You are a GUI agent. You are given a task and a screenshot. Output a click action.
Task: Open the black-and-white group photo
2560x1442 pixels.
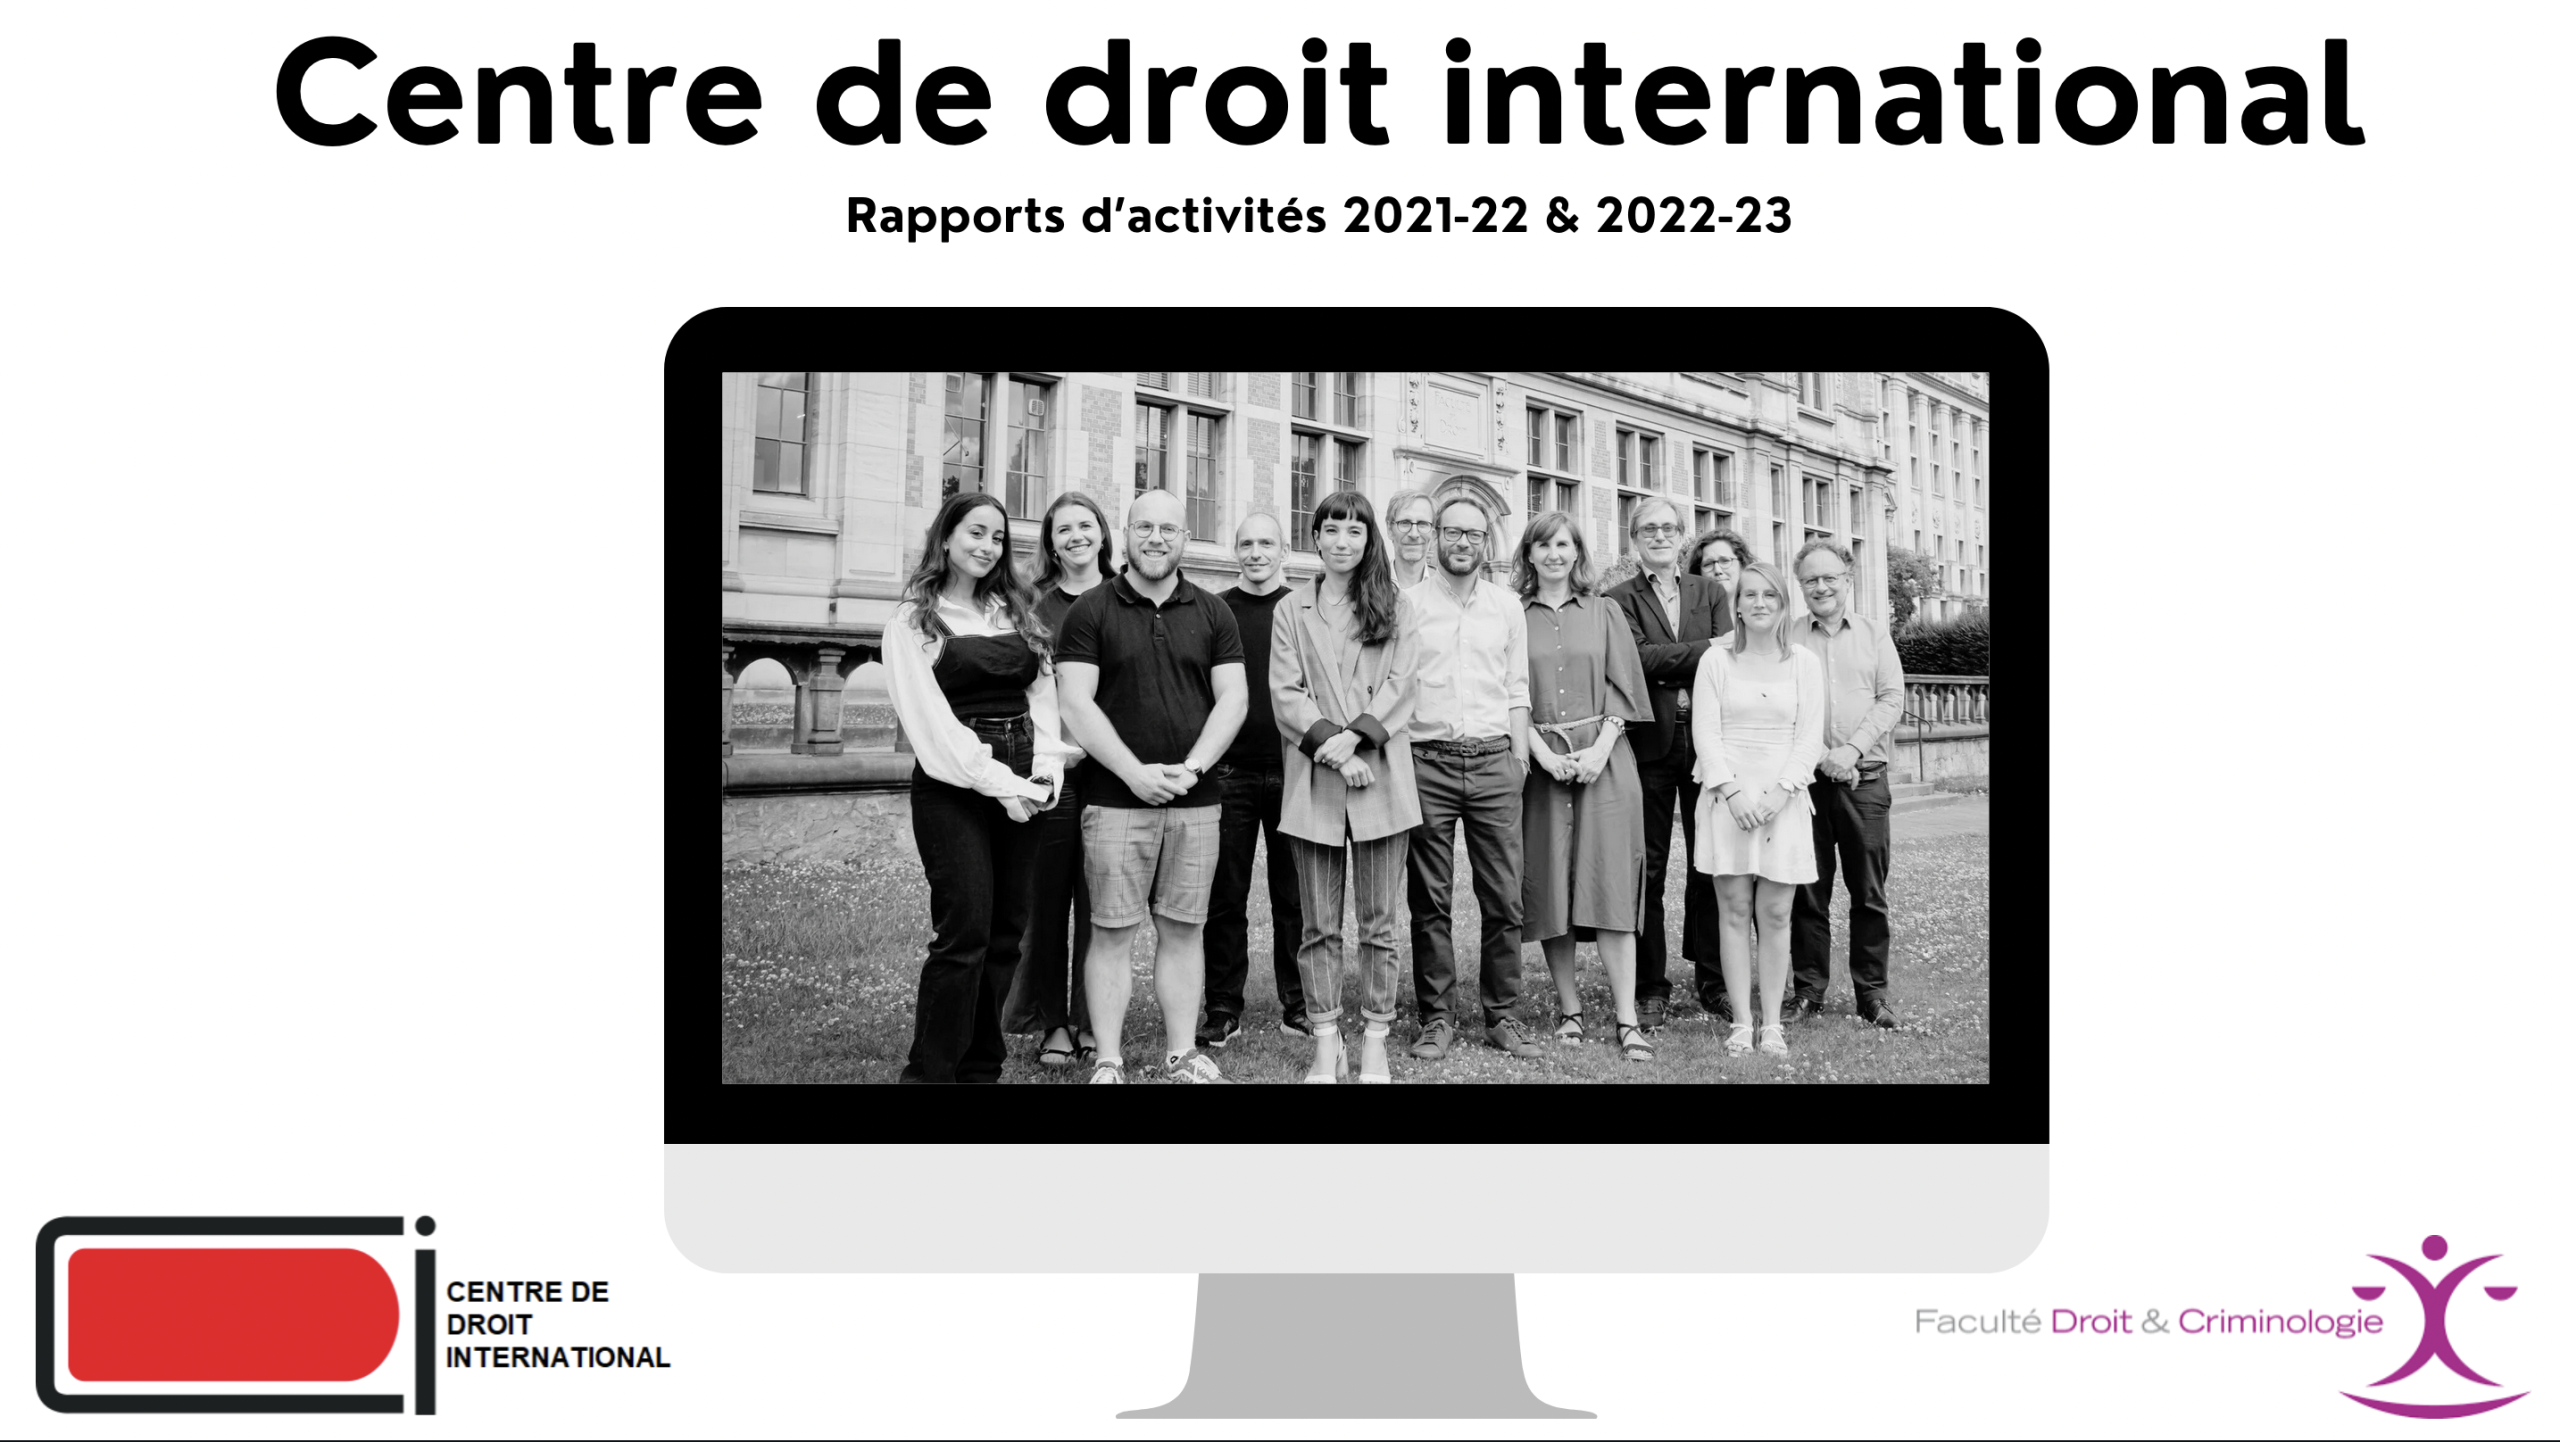point(1356,728)
